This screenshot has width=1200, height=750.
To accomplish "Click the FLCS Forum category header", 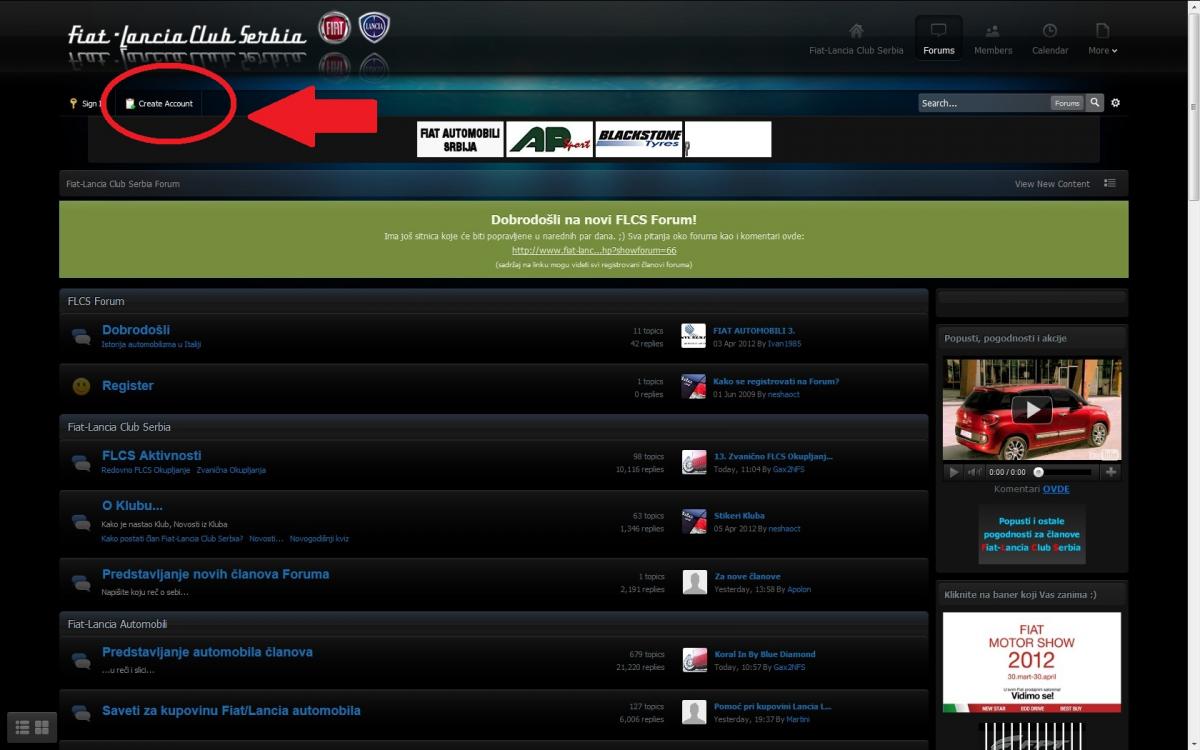I will coord(96,301).
